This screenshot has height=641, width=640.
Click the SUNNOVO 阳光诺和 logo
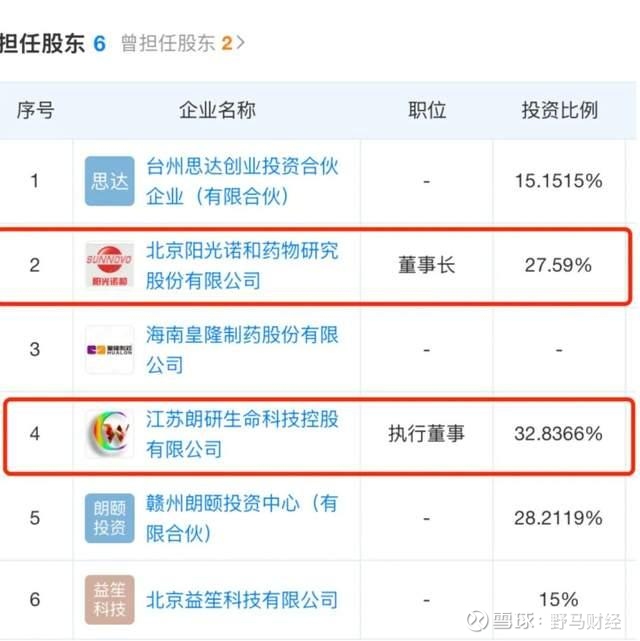pos(109,265)
